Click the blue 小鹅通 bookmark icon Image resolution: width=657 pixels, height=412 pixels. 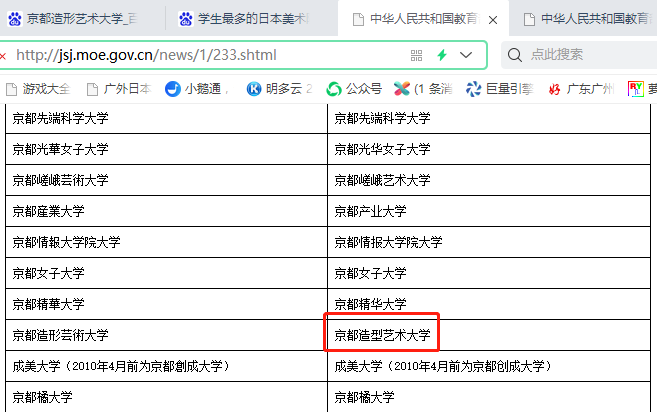(173, 89)
